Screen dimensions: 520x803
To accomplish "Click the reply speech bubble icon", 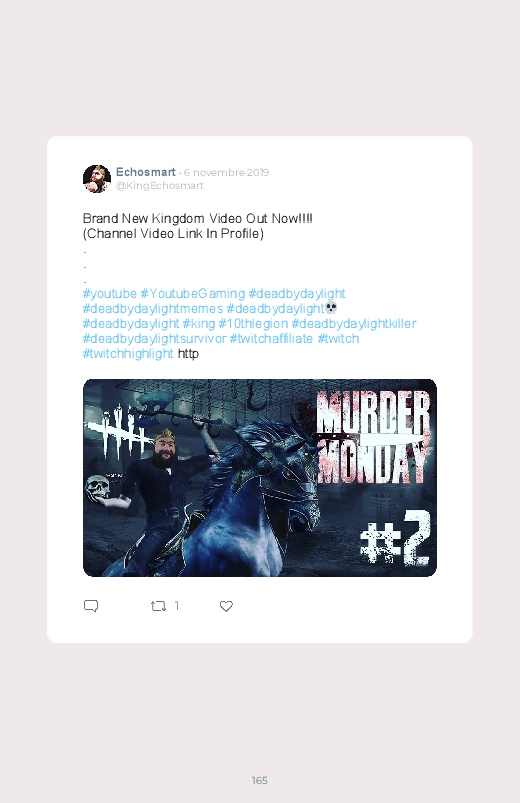I will pos(91,606).
